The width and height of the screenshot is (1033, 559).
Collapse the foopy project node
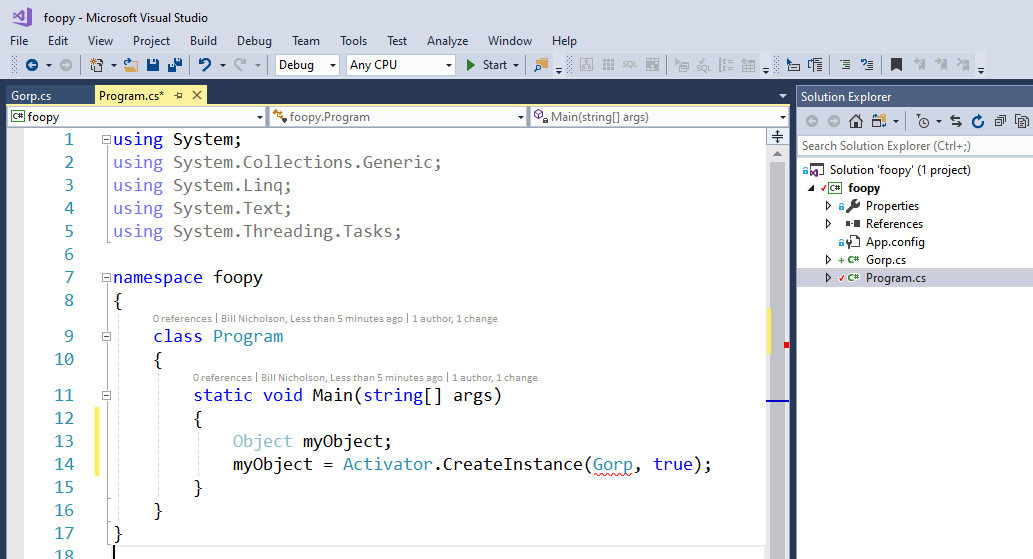811,188
